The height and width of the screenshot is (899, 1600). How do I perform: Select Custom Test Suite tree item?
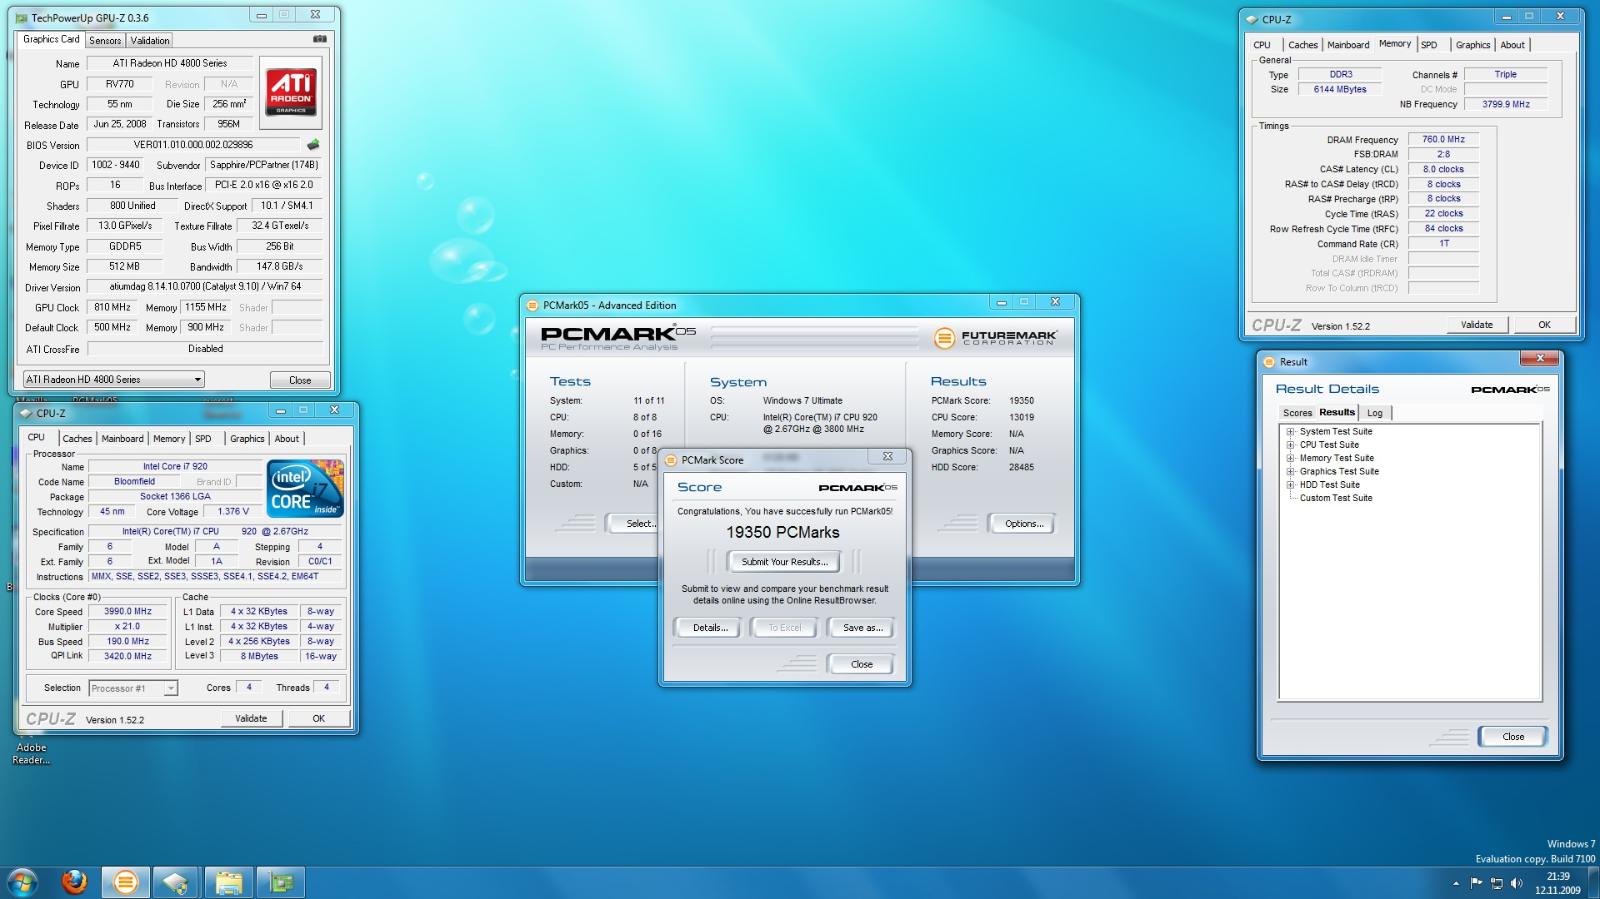pos(1336,498)
